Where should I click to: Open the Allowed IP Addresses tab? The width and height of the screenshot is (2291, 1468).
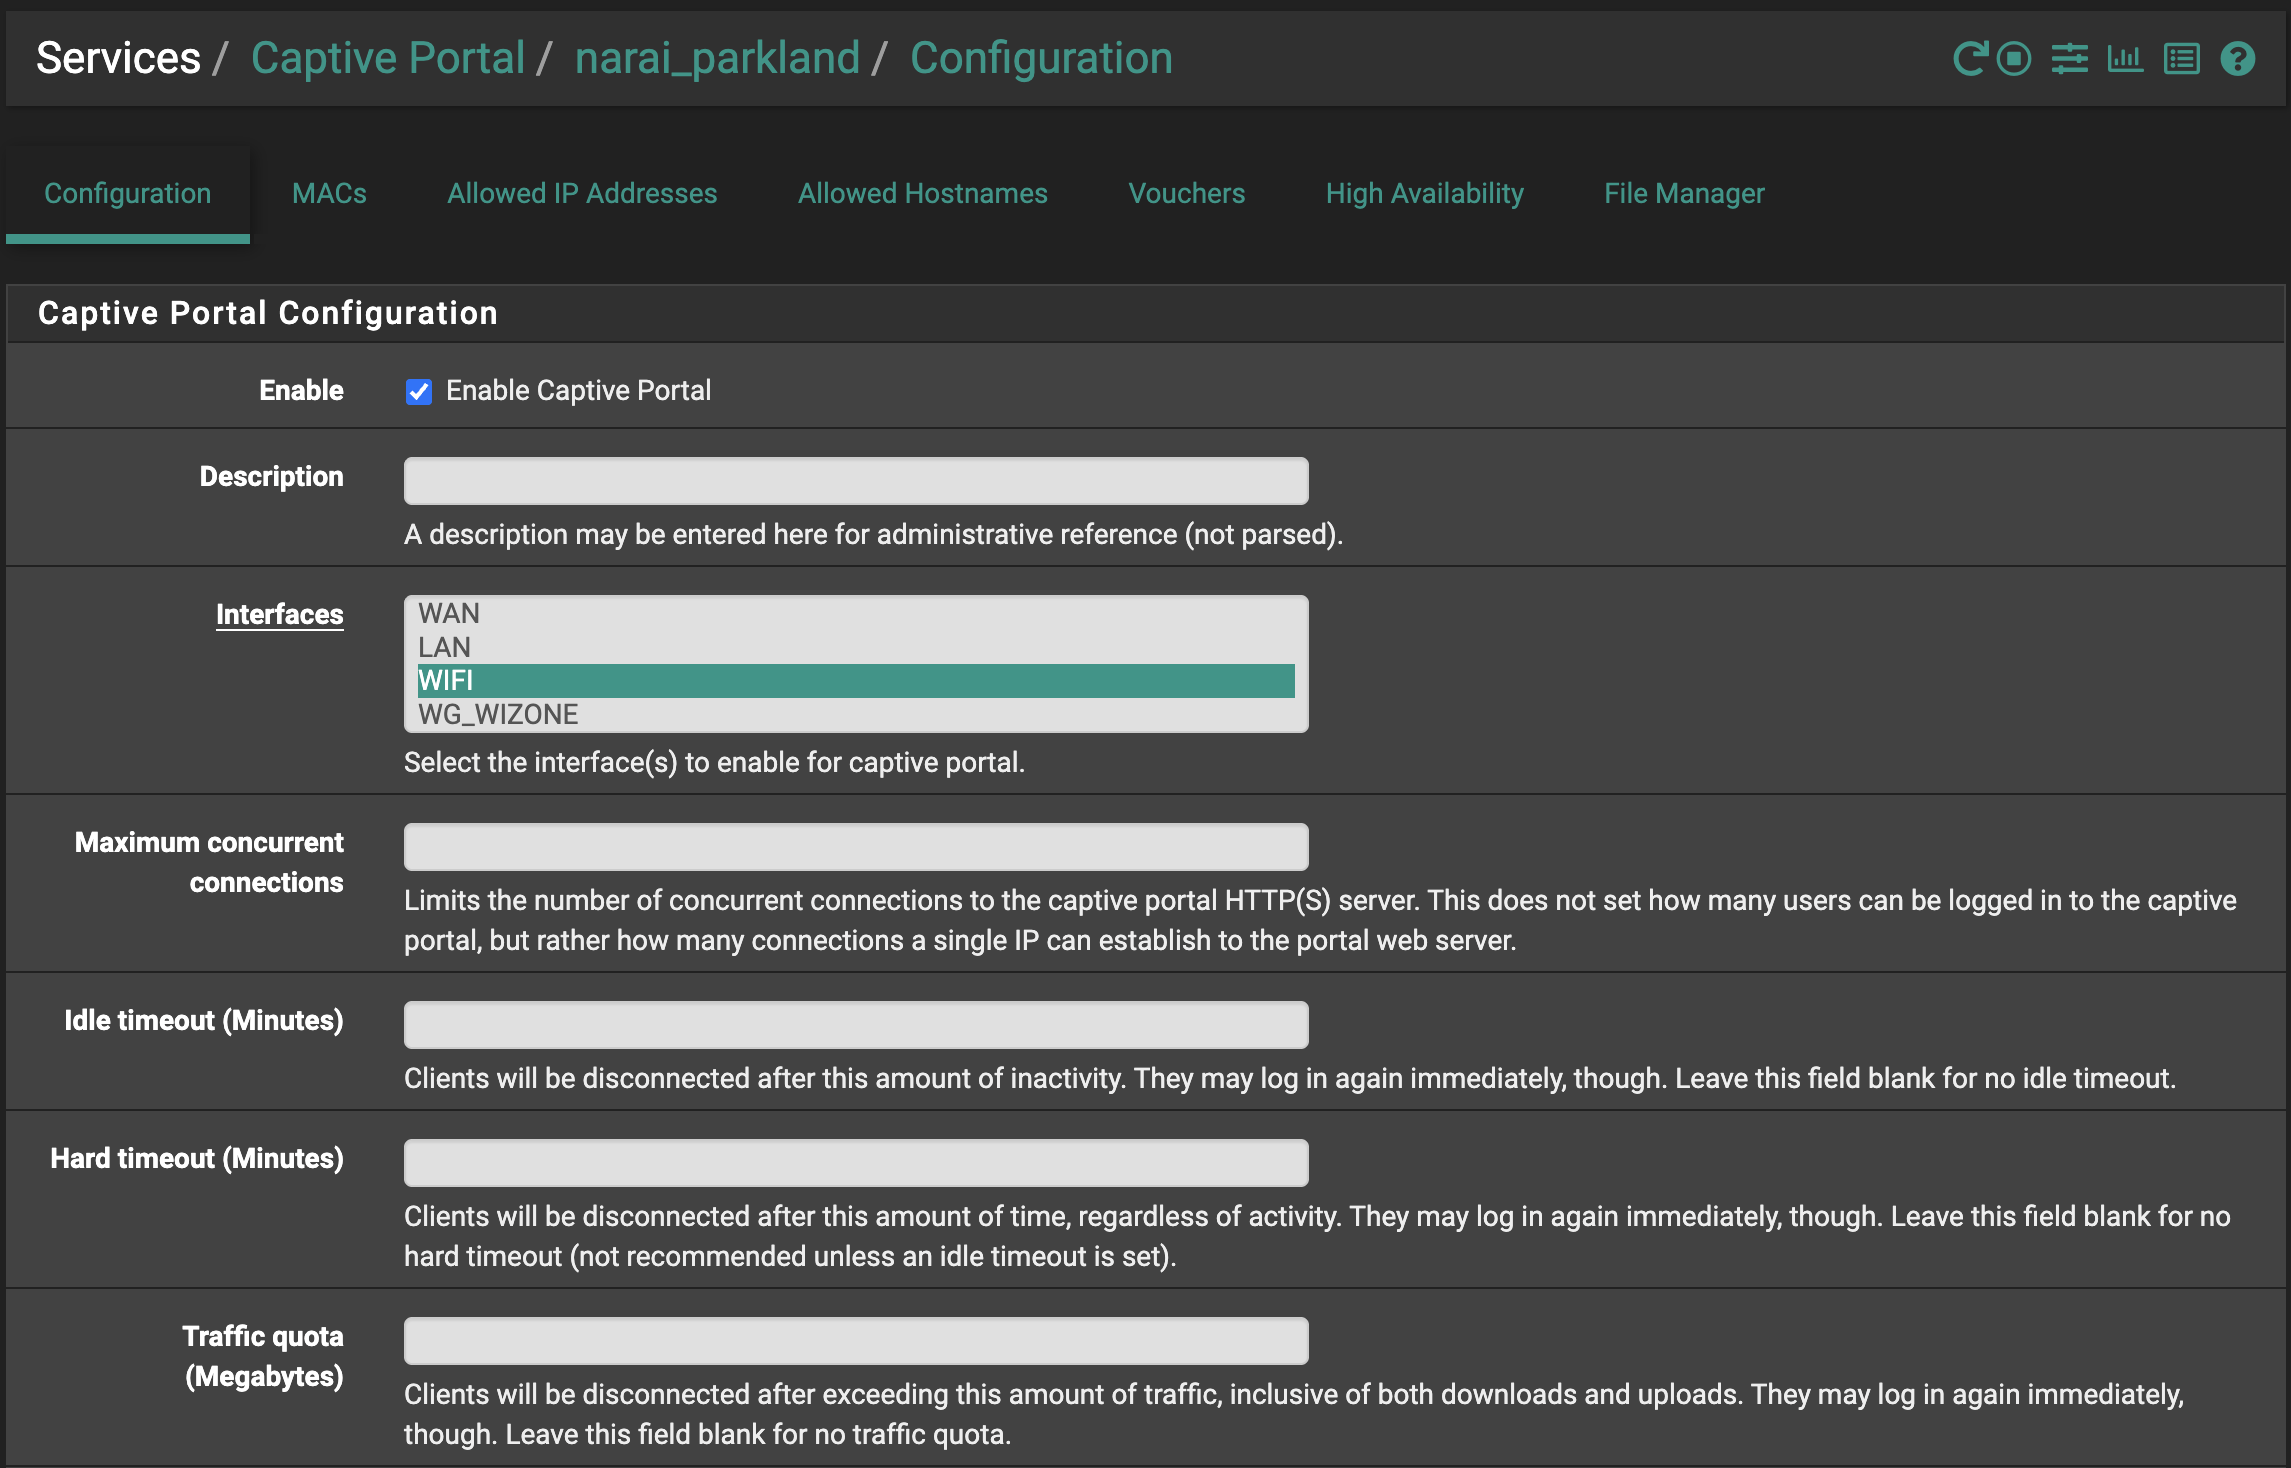[582, 193]
